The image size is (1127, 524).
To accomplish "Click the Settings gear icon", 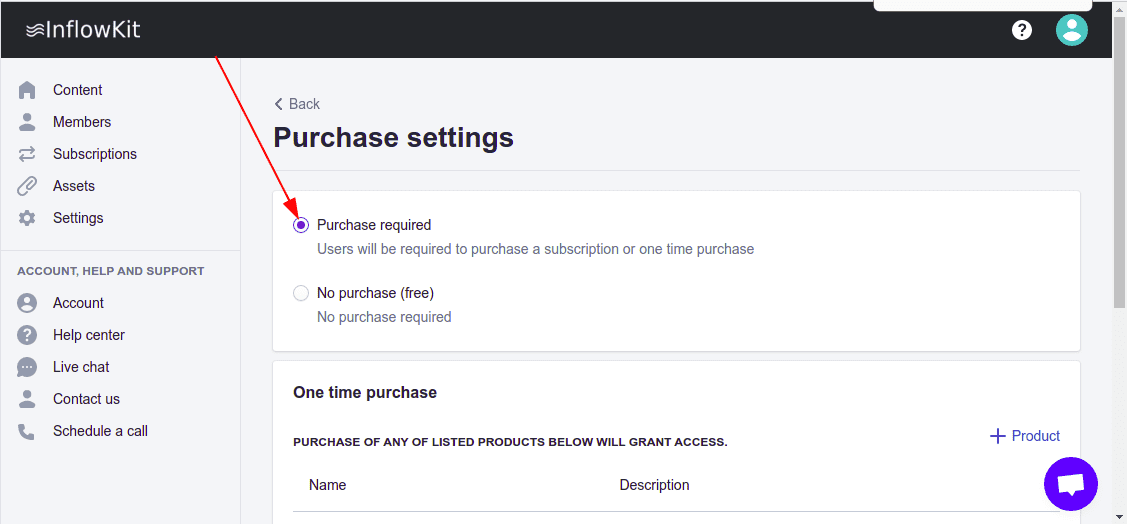I will [x=27, y=218].
